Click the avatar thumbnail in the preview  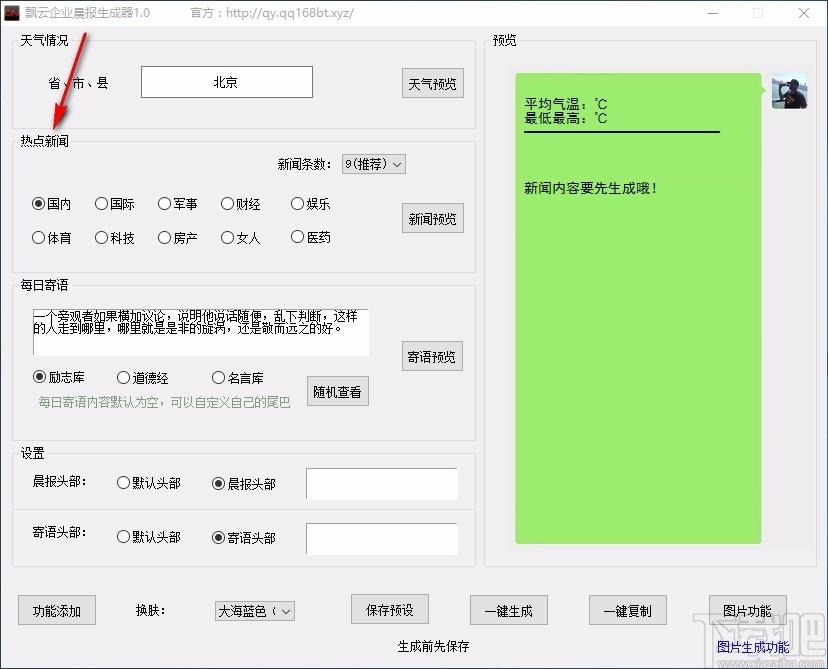pos(789,92)
